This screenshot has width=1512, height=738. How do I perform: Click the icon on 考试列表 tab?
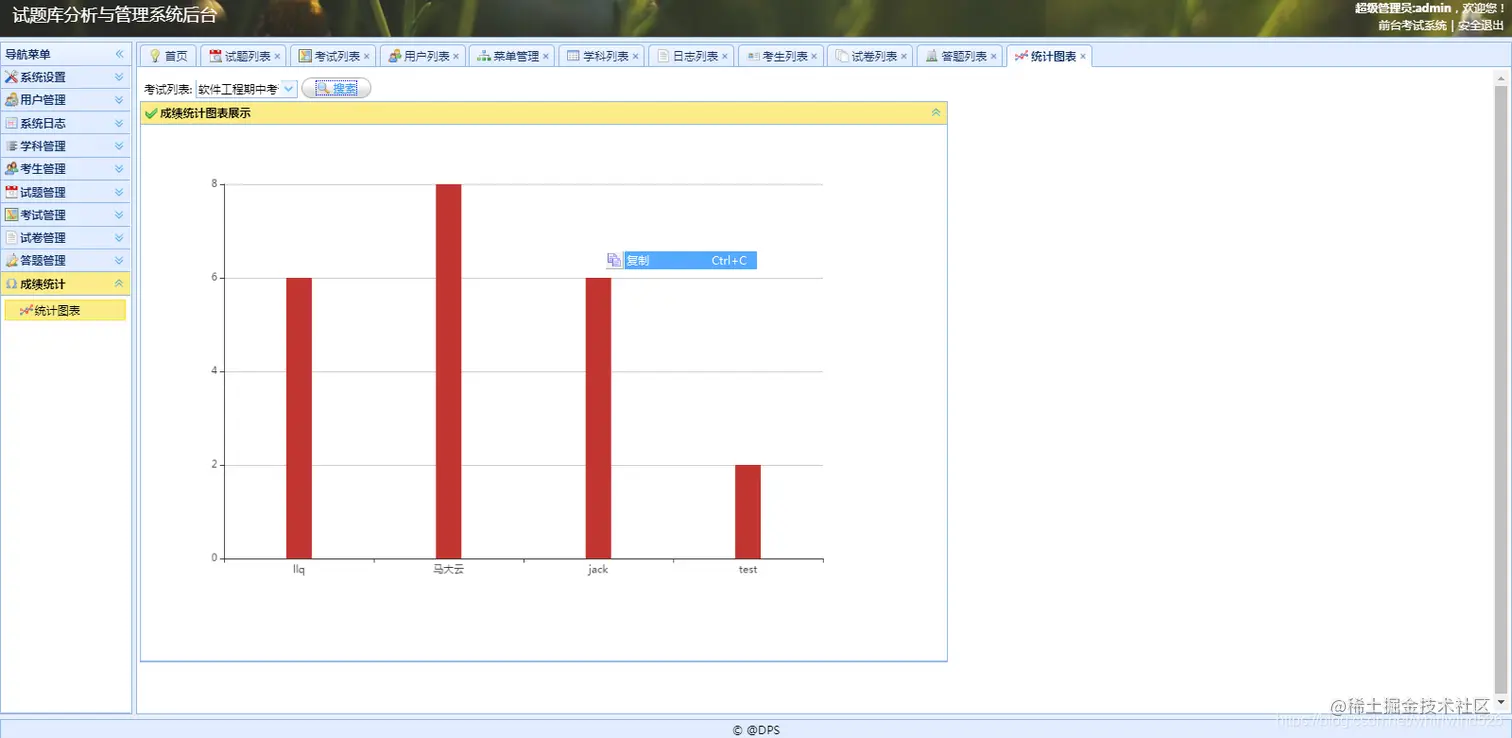[305, 56]
